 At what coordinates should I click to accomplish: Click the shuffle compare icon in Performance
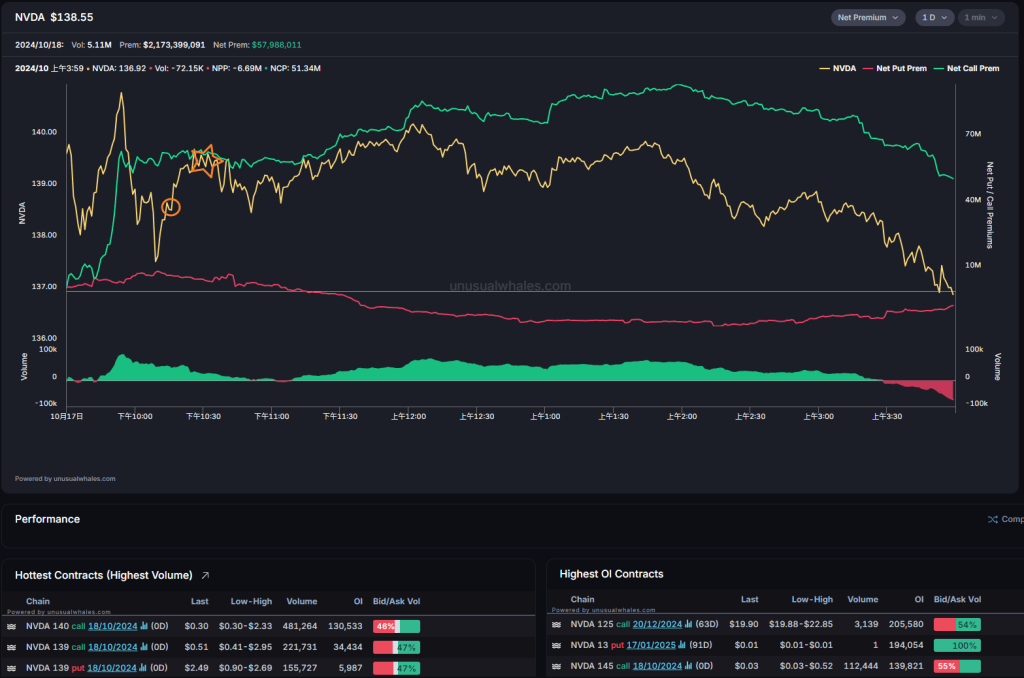pyautogui.click(x=992, y=520)
